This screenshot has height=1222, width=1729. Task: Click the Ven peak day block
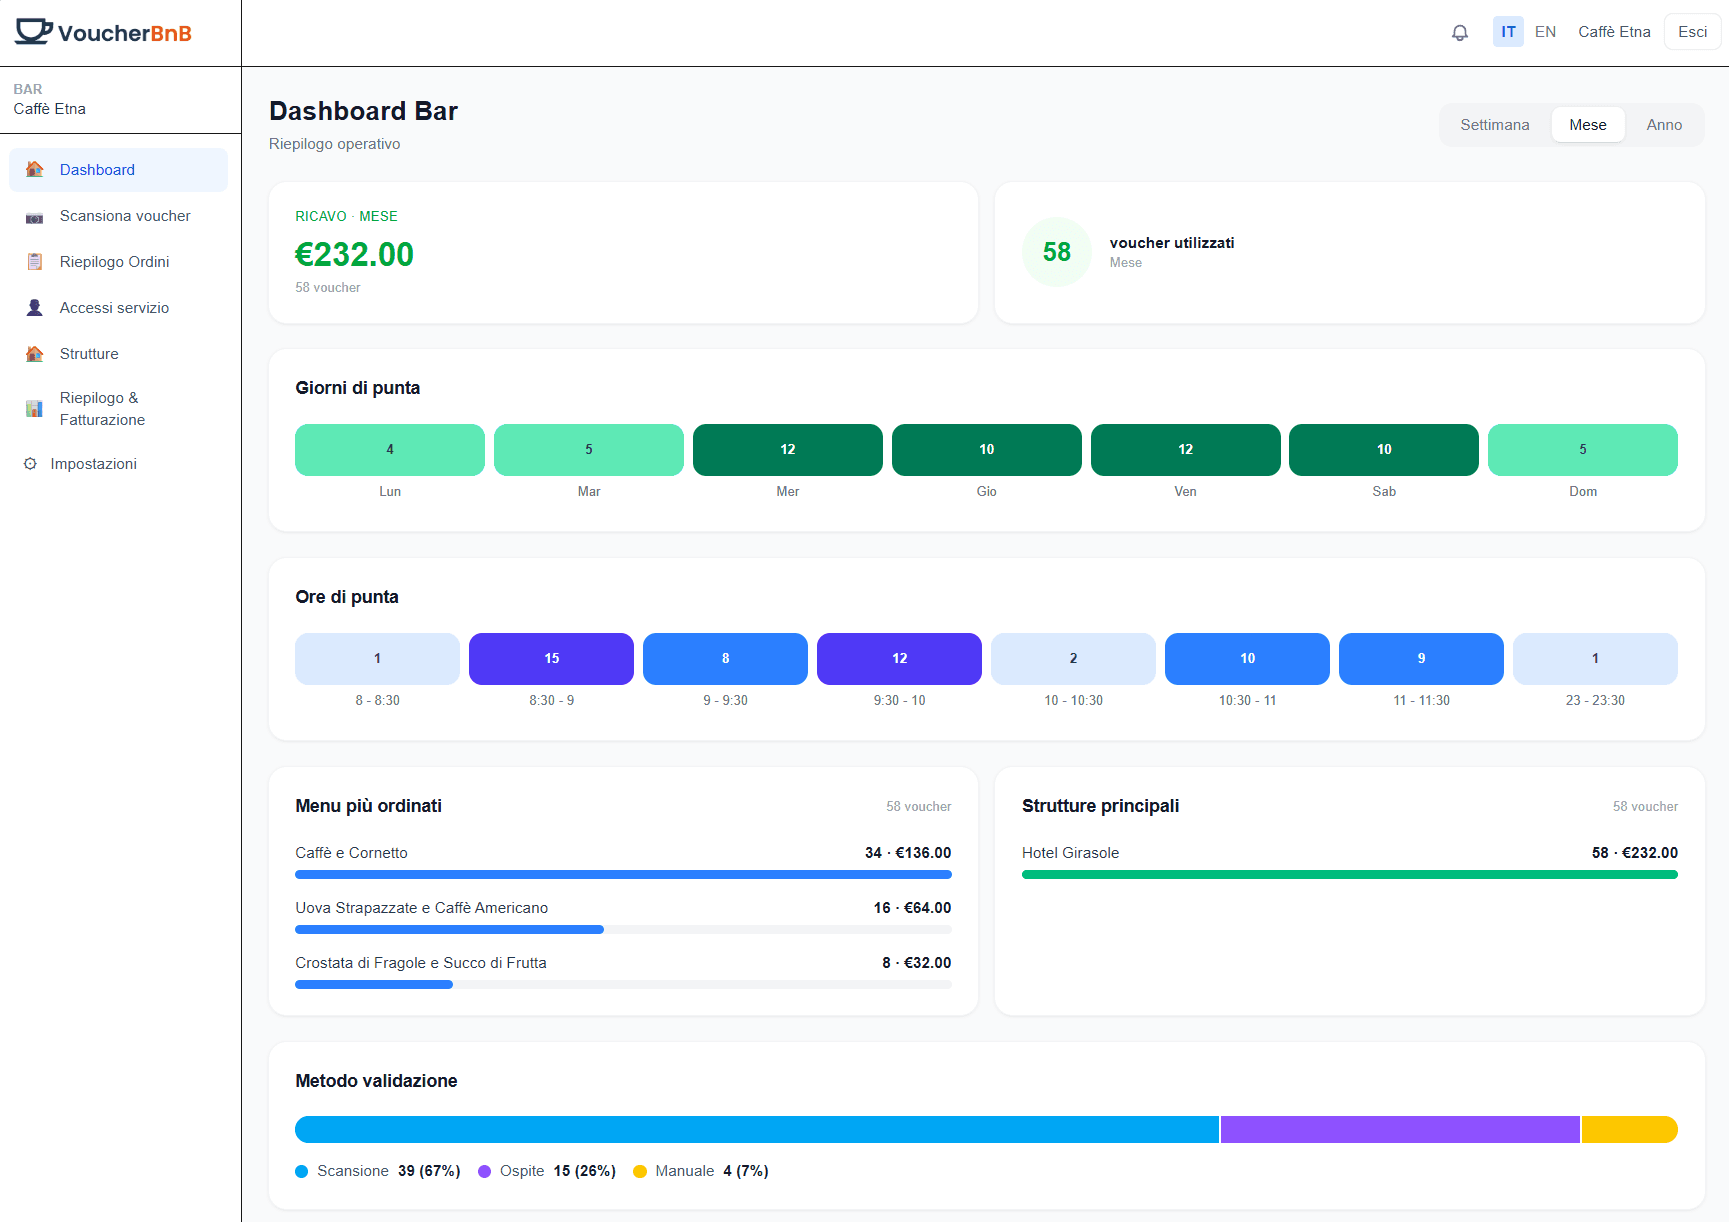coord(1186,450)
